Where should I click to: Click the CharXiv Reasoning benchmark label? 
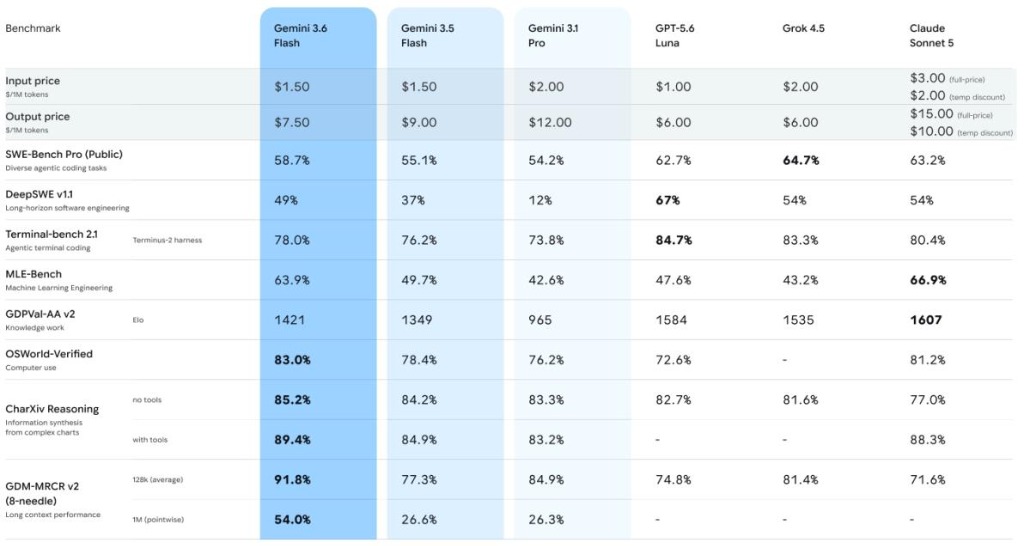[x=52, y=409]
